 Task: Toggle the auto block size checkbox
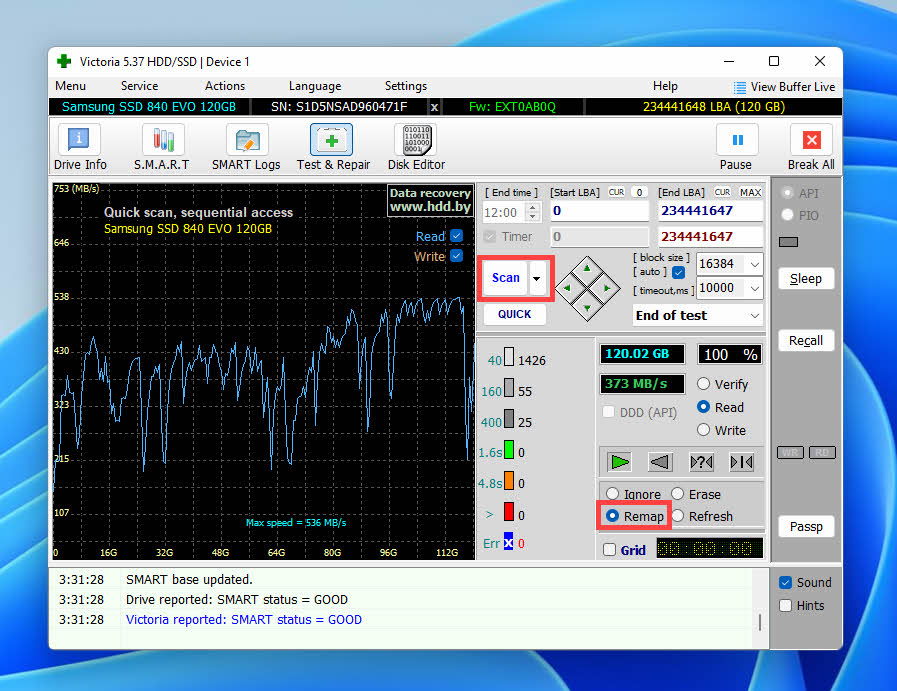[x=678, y=272]
